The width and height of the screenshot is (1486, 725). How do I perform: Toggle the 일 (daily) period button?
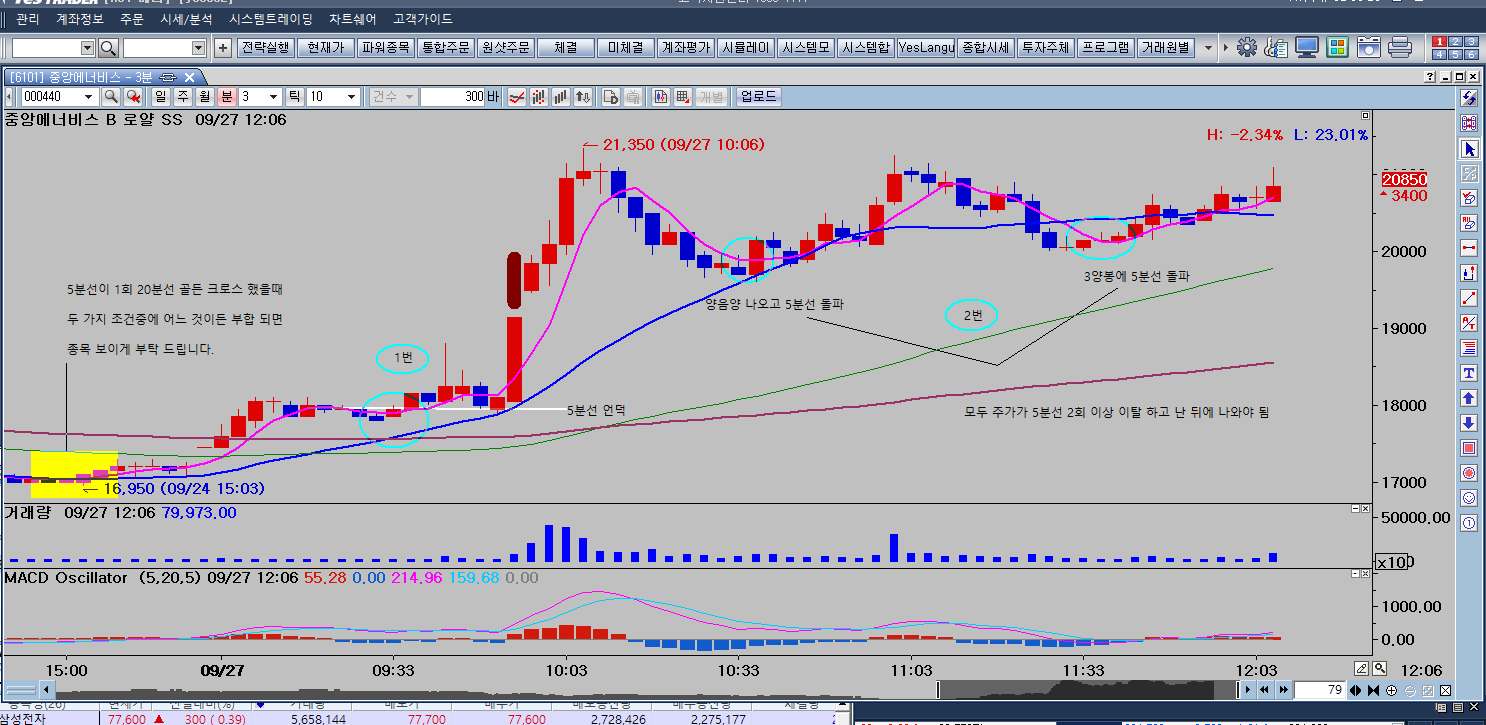pos(160,97)
